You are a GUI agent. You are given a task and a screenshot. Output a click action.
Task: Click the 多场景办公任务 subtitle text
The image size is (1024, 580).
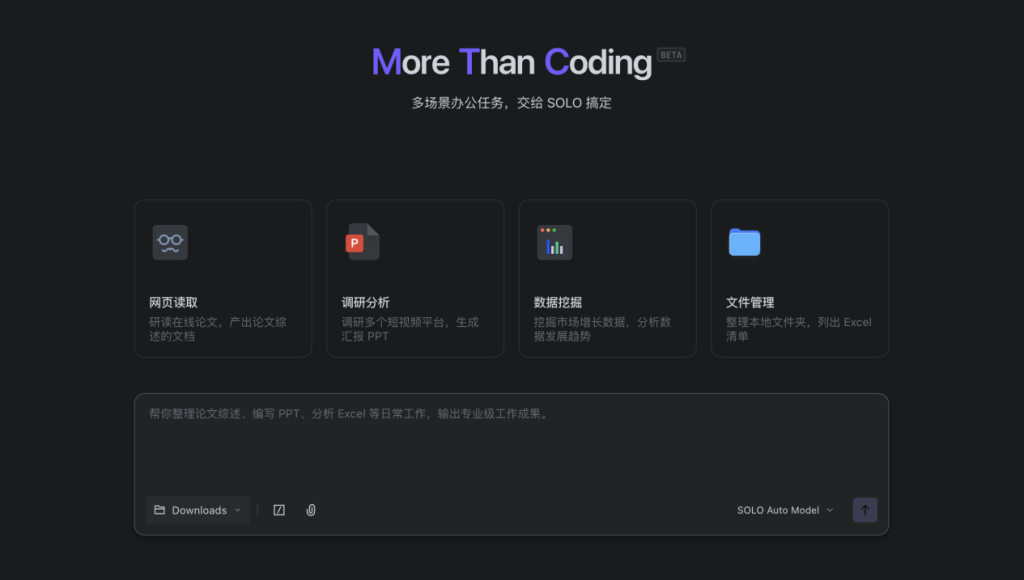512,102
